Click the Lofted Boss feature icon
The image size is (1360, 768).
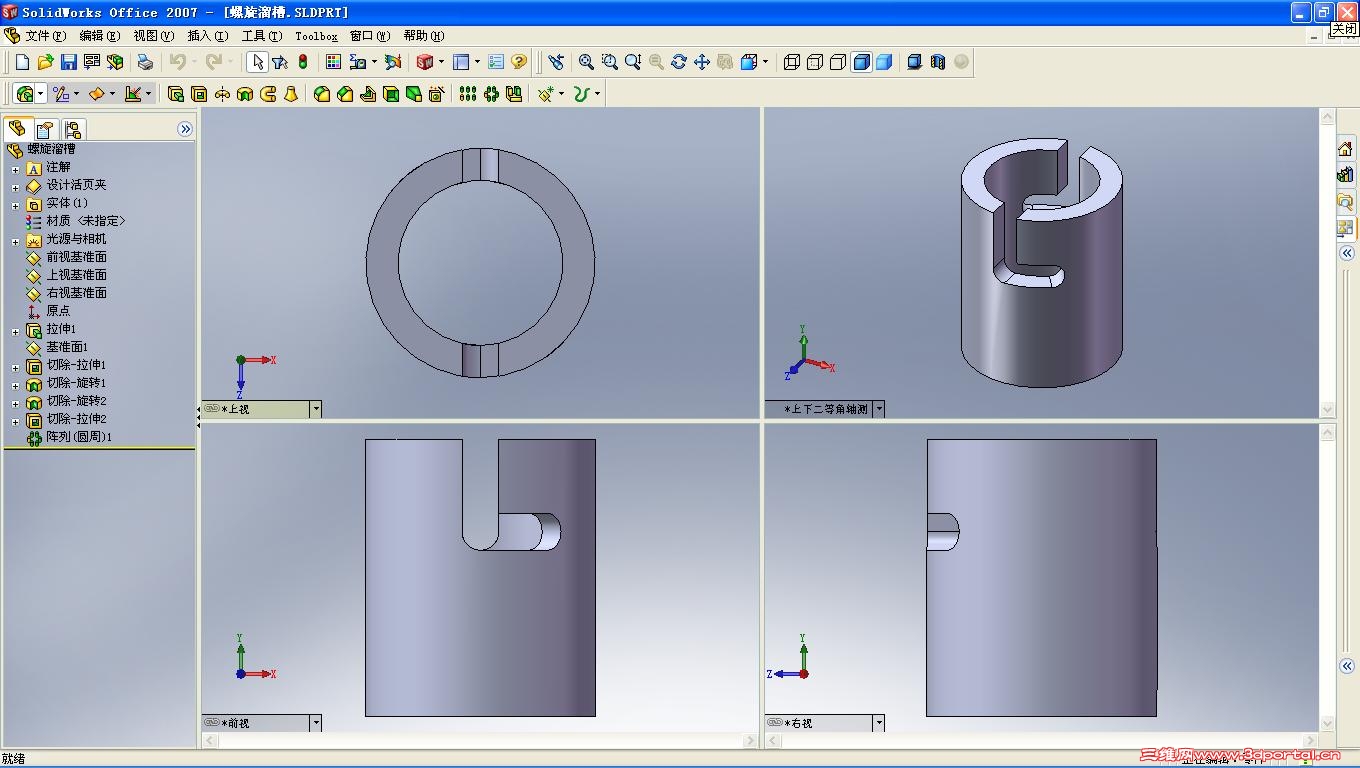click(291, 94)
